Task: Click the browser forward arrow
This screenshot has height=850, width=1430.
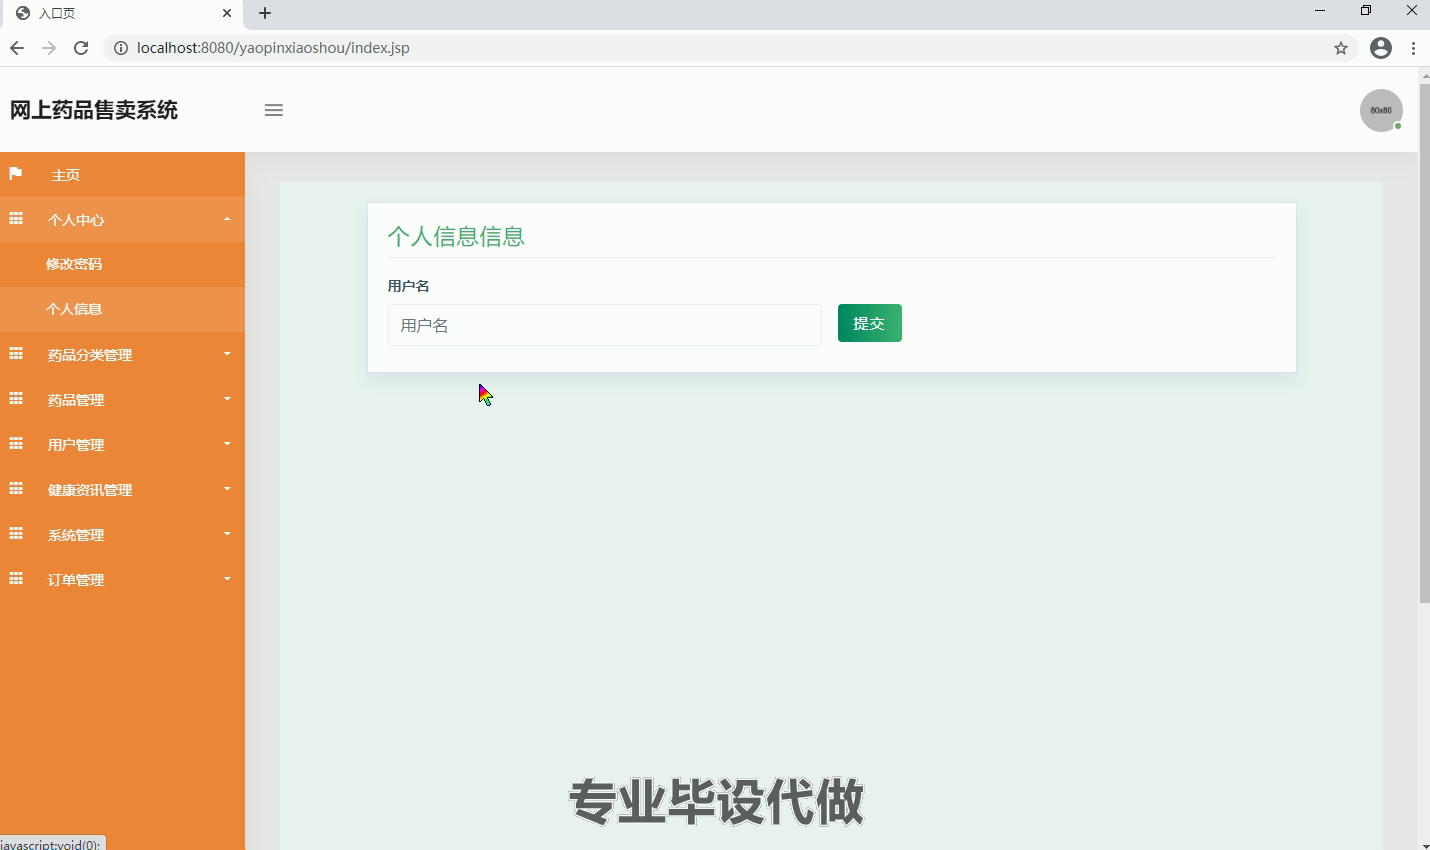Action: [x=49, y=48]
